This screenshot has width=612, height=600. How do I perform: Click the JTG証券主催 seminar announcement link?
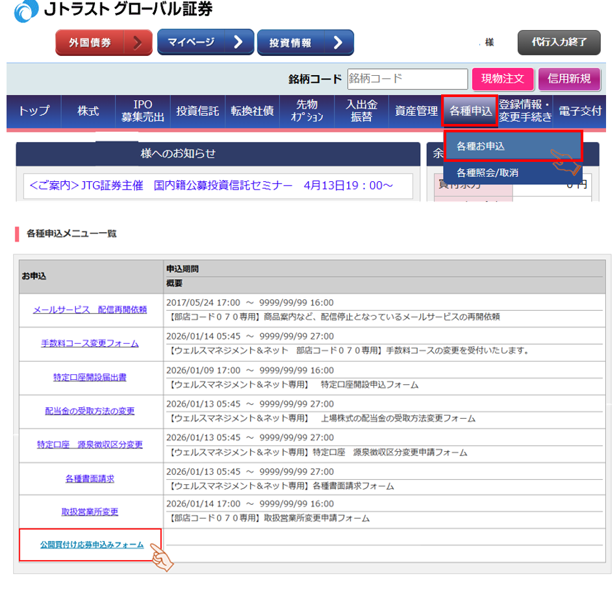pyautogui.click(x=211, y=185)
